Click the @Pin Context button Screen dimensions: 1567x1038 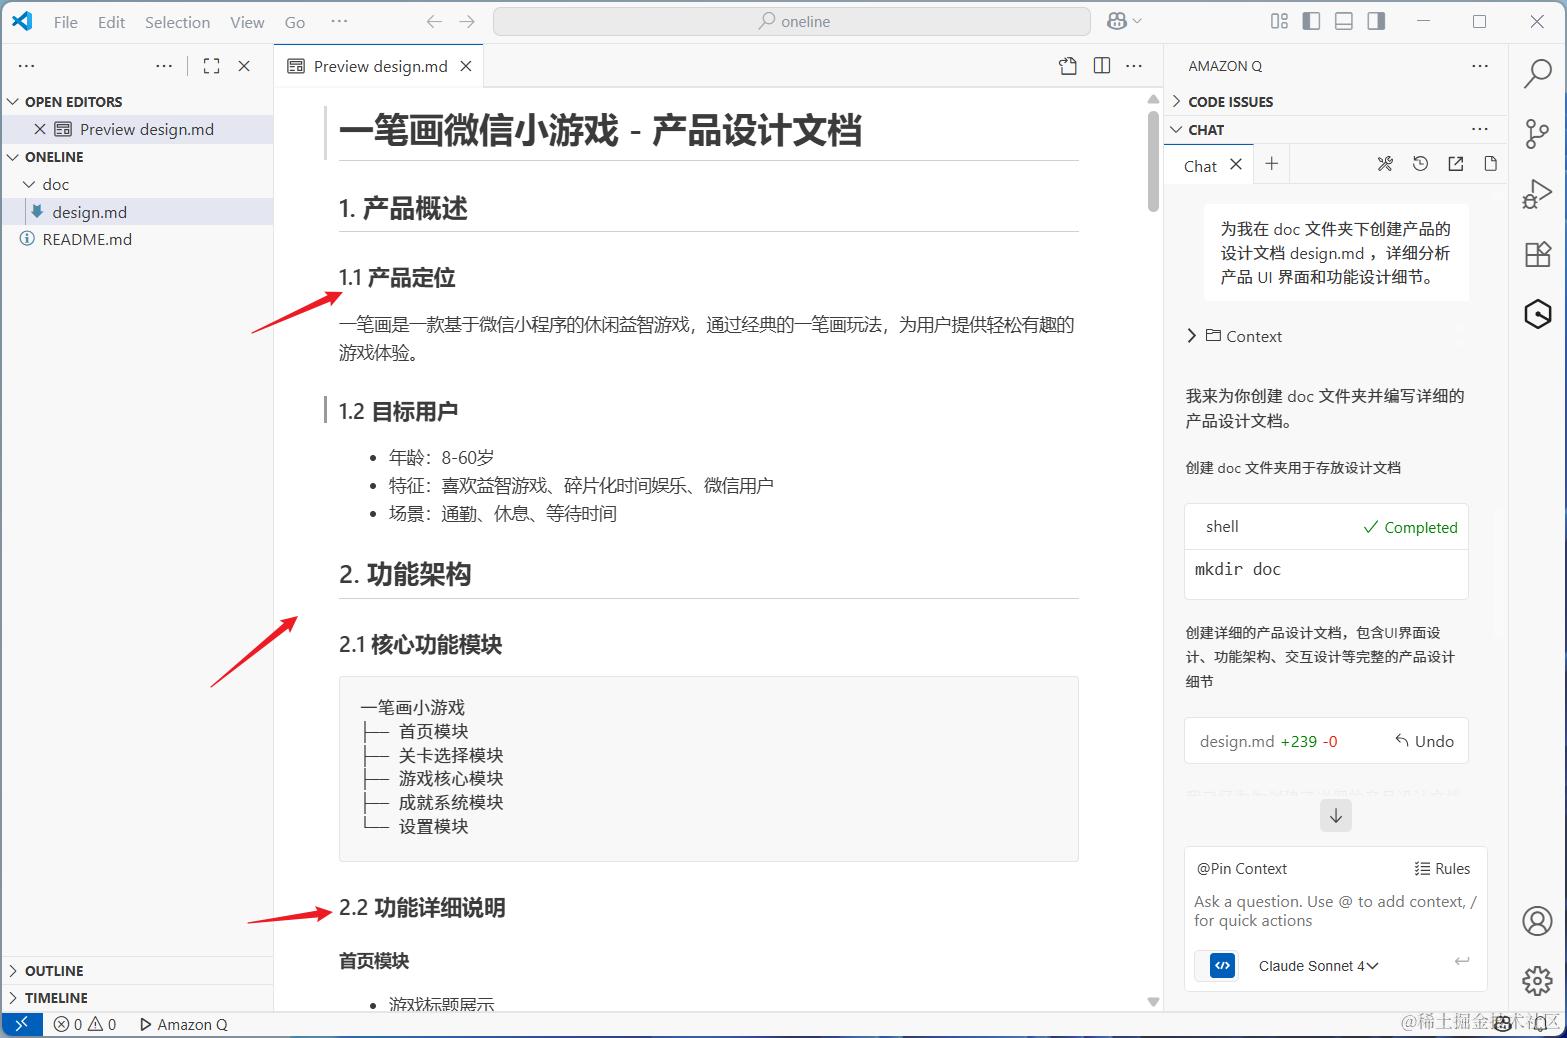click(x=1241, y=869)
